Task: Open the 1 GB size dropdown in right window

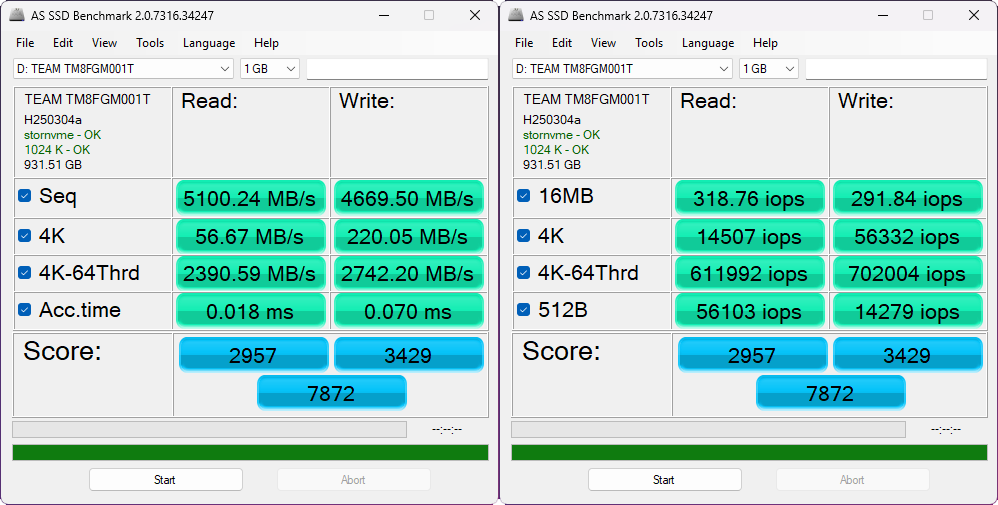Action: coord(769,69)
